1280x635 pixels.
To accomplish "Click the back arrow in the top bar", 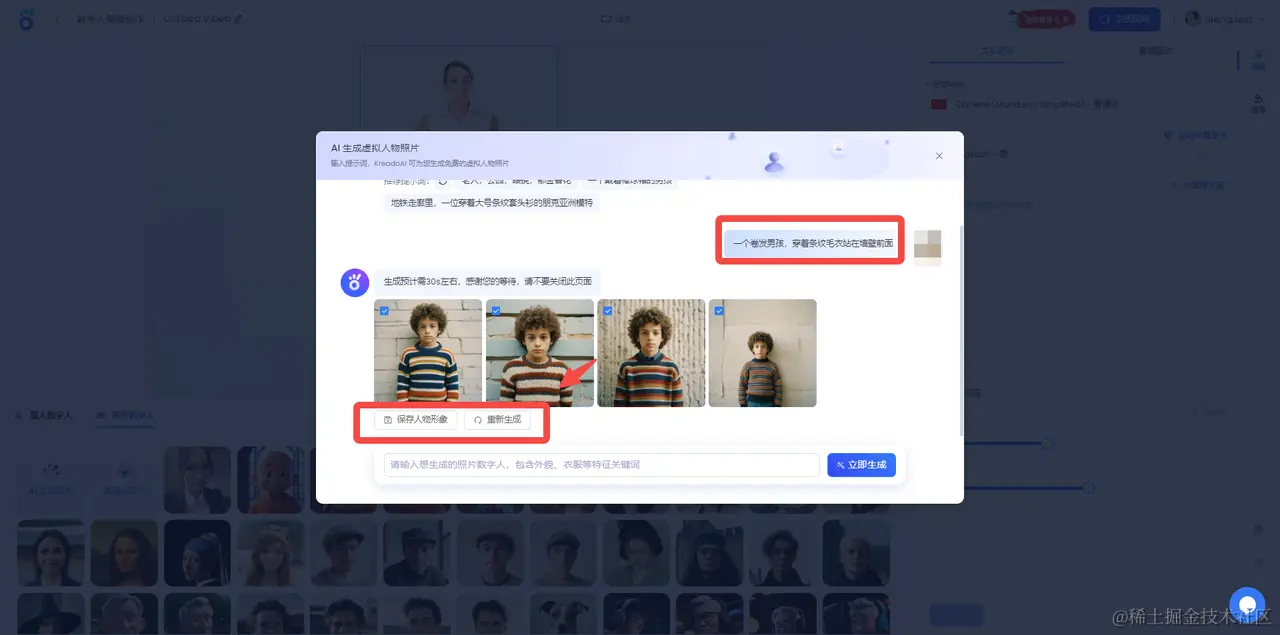I will pyautogui.click(x=57, y=19).
